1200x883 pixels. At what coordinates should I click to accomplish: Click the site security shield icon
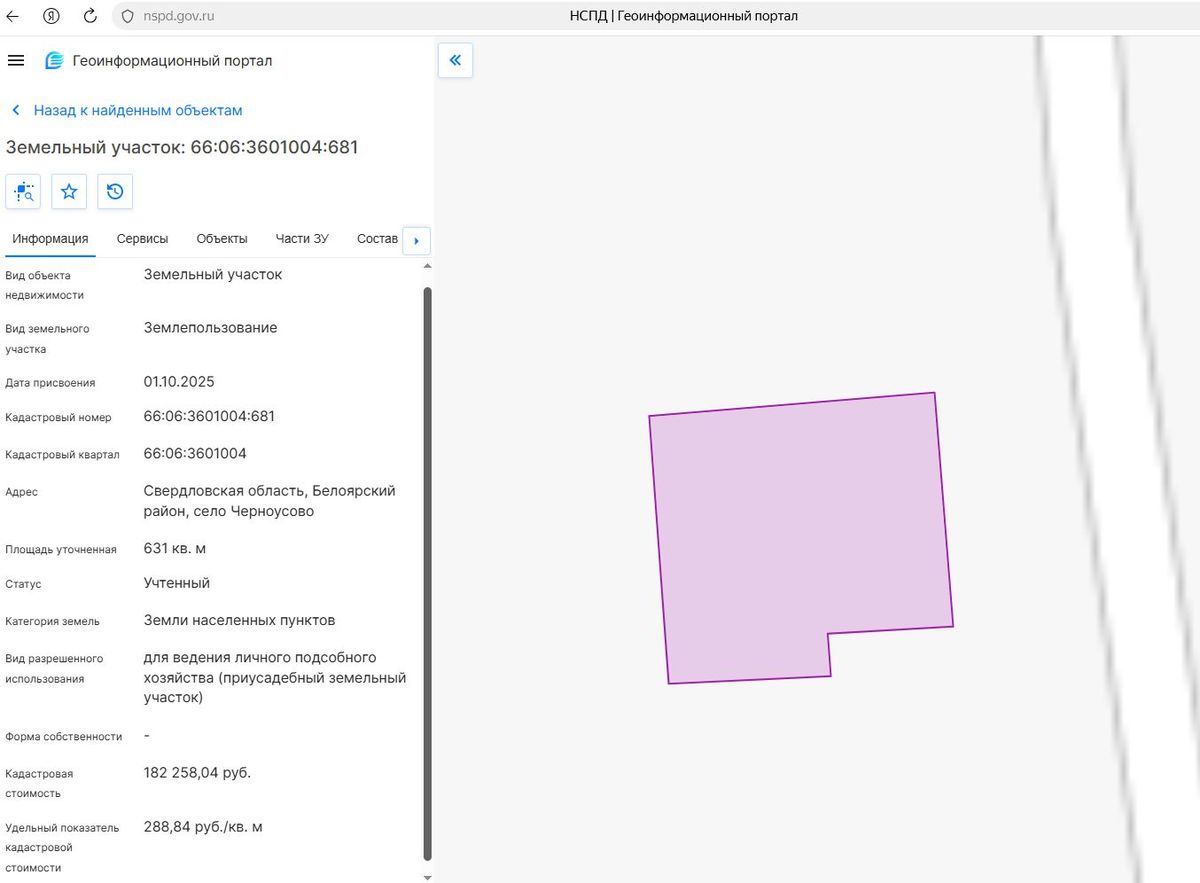coord(127,16)
